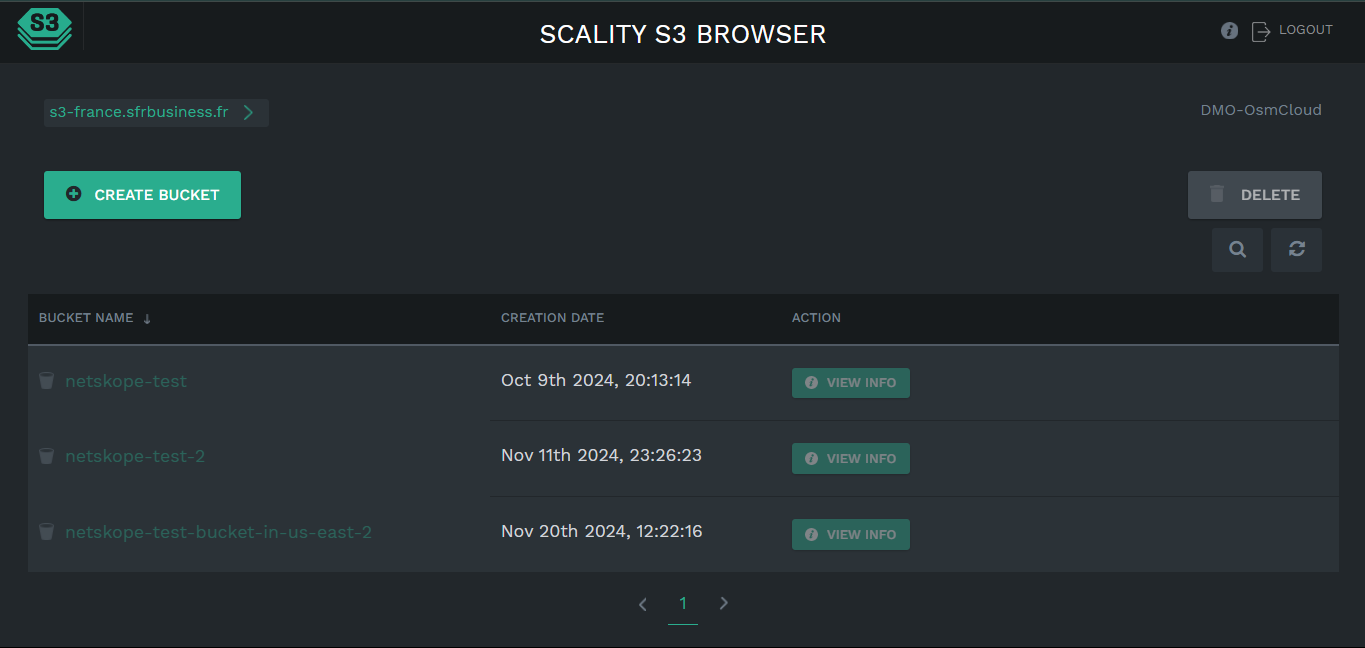This screenshot has height=648, width=1365.
Task: Click the logout door icon
Action: (x=1261, y=31)
